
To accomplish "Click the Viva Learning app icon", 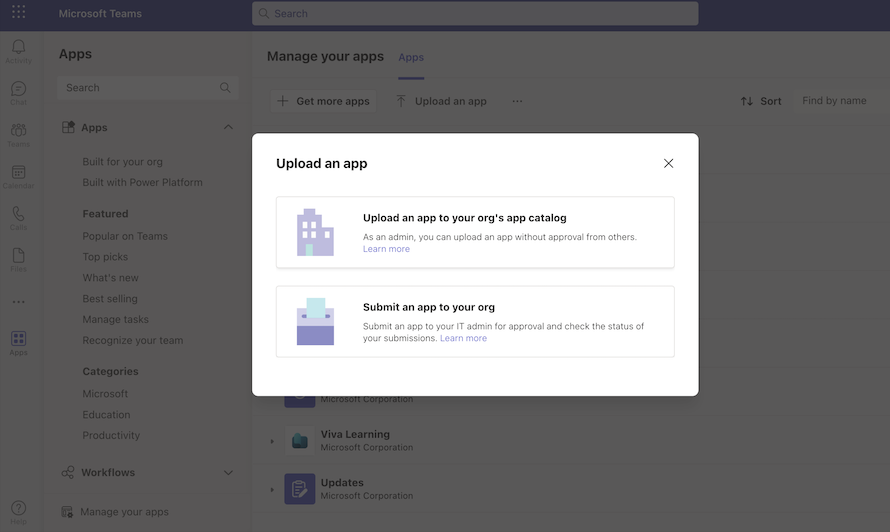I will 300,441.
